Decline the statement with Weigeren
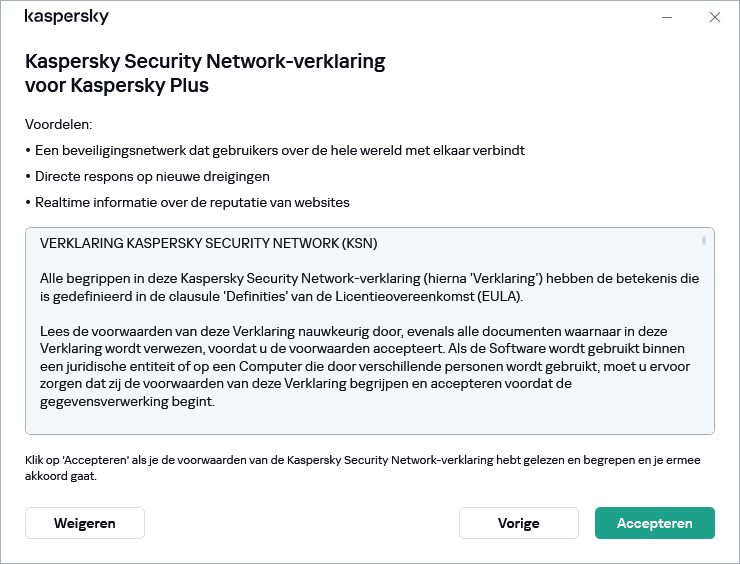Image resolution: width=740 pixels, height=564 pixels. click(x=85, y=523)
